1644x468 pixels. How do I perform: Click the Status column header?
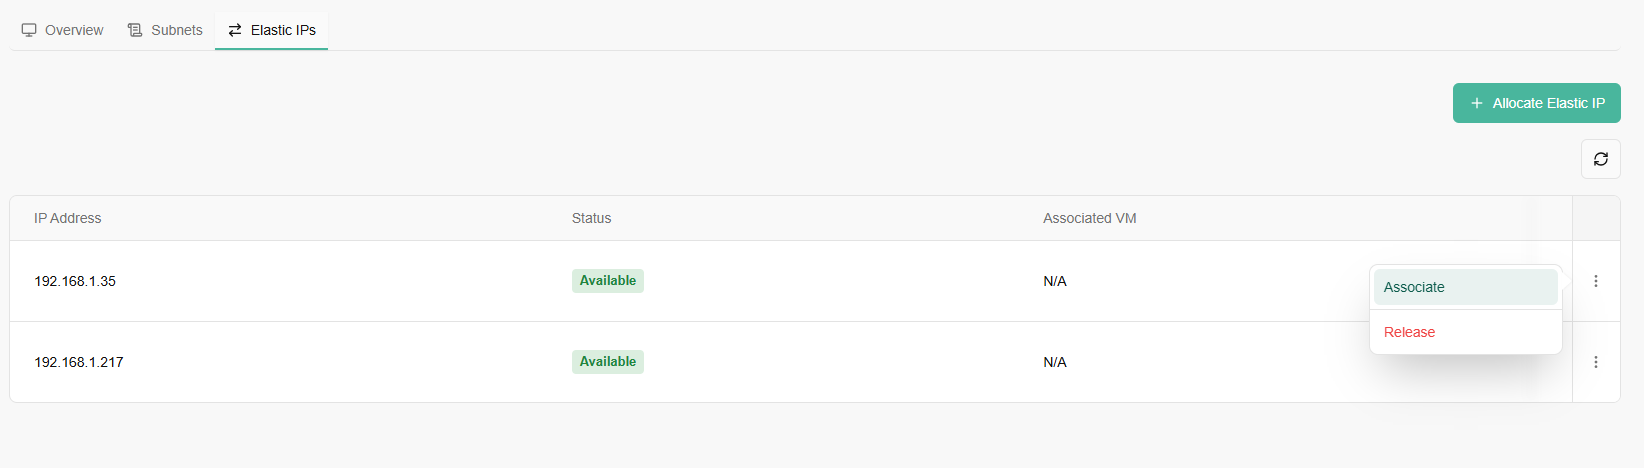point(591,218)
